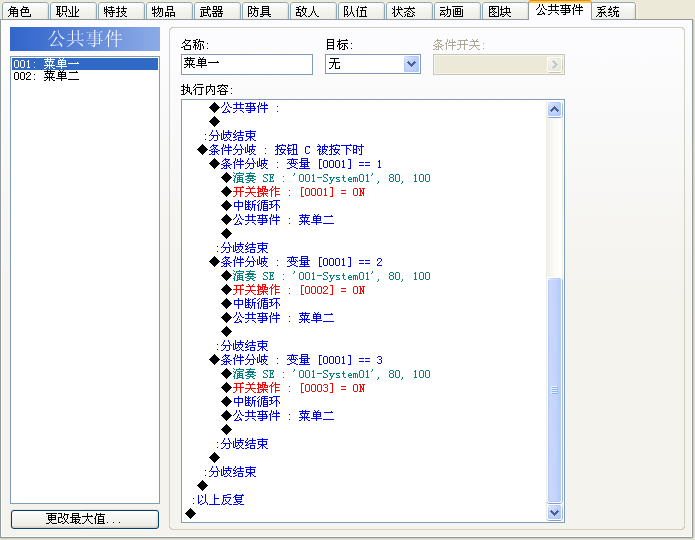Select 公共事件 : 菜单二 under == 1 branch

277,220
